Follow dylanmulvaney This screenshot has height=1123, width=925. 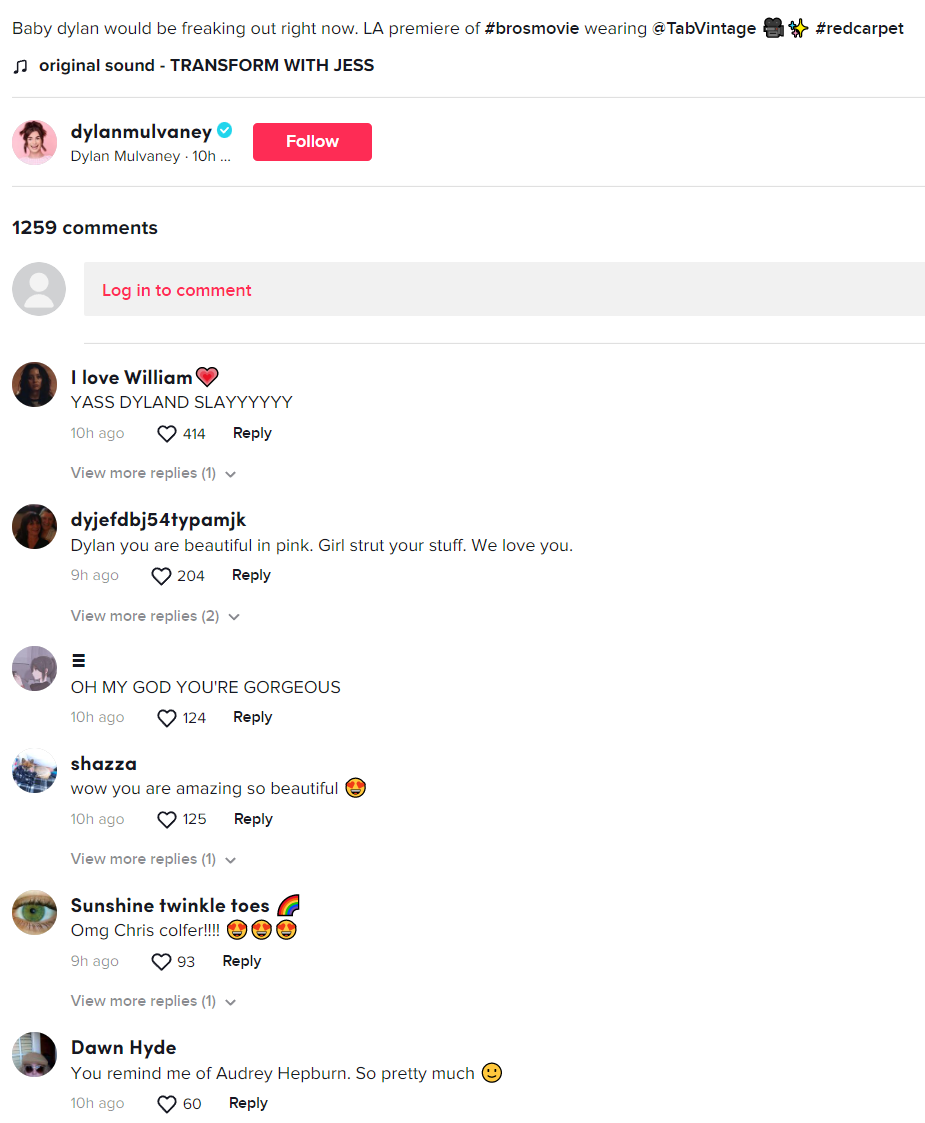(x=312, y=142)
